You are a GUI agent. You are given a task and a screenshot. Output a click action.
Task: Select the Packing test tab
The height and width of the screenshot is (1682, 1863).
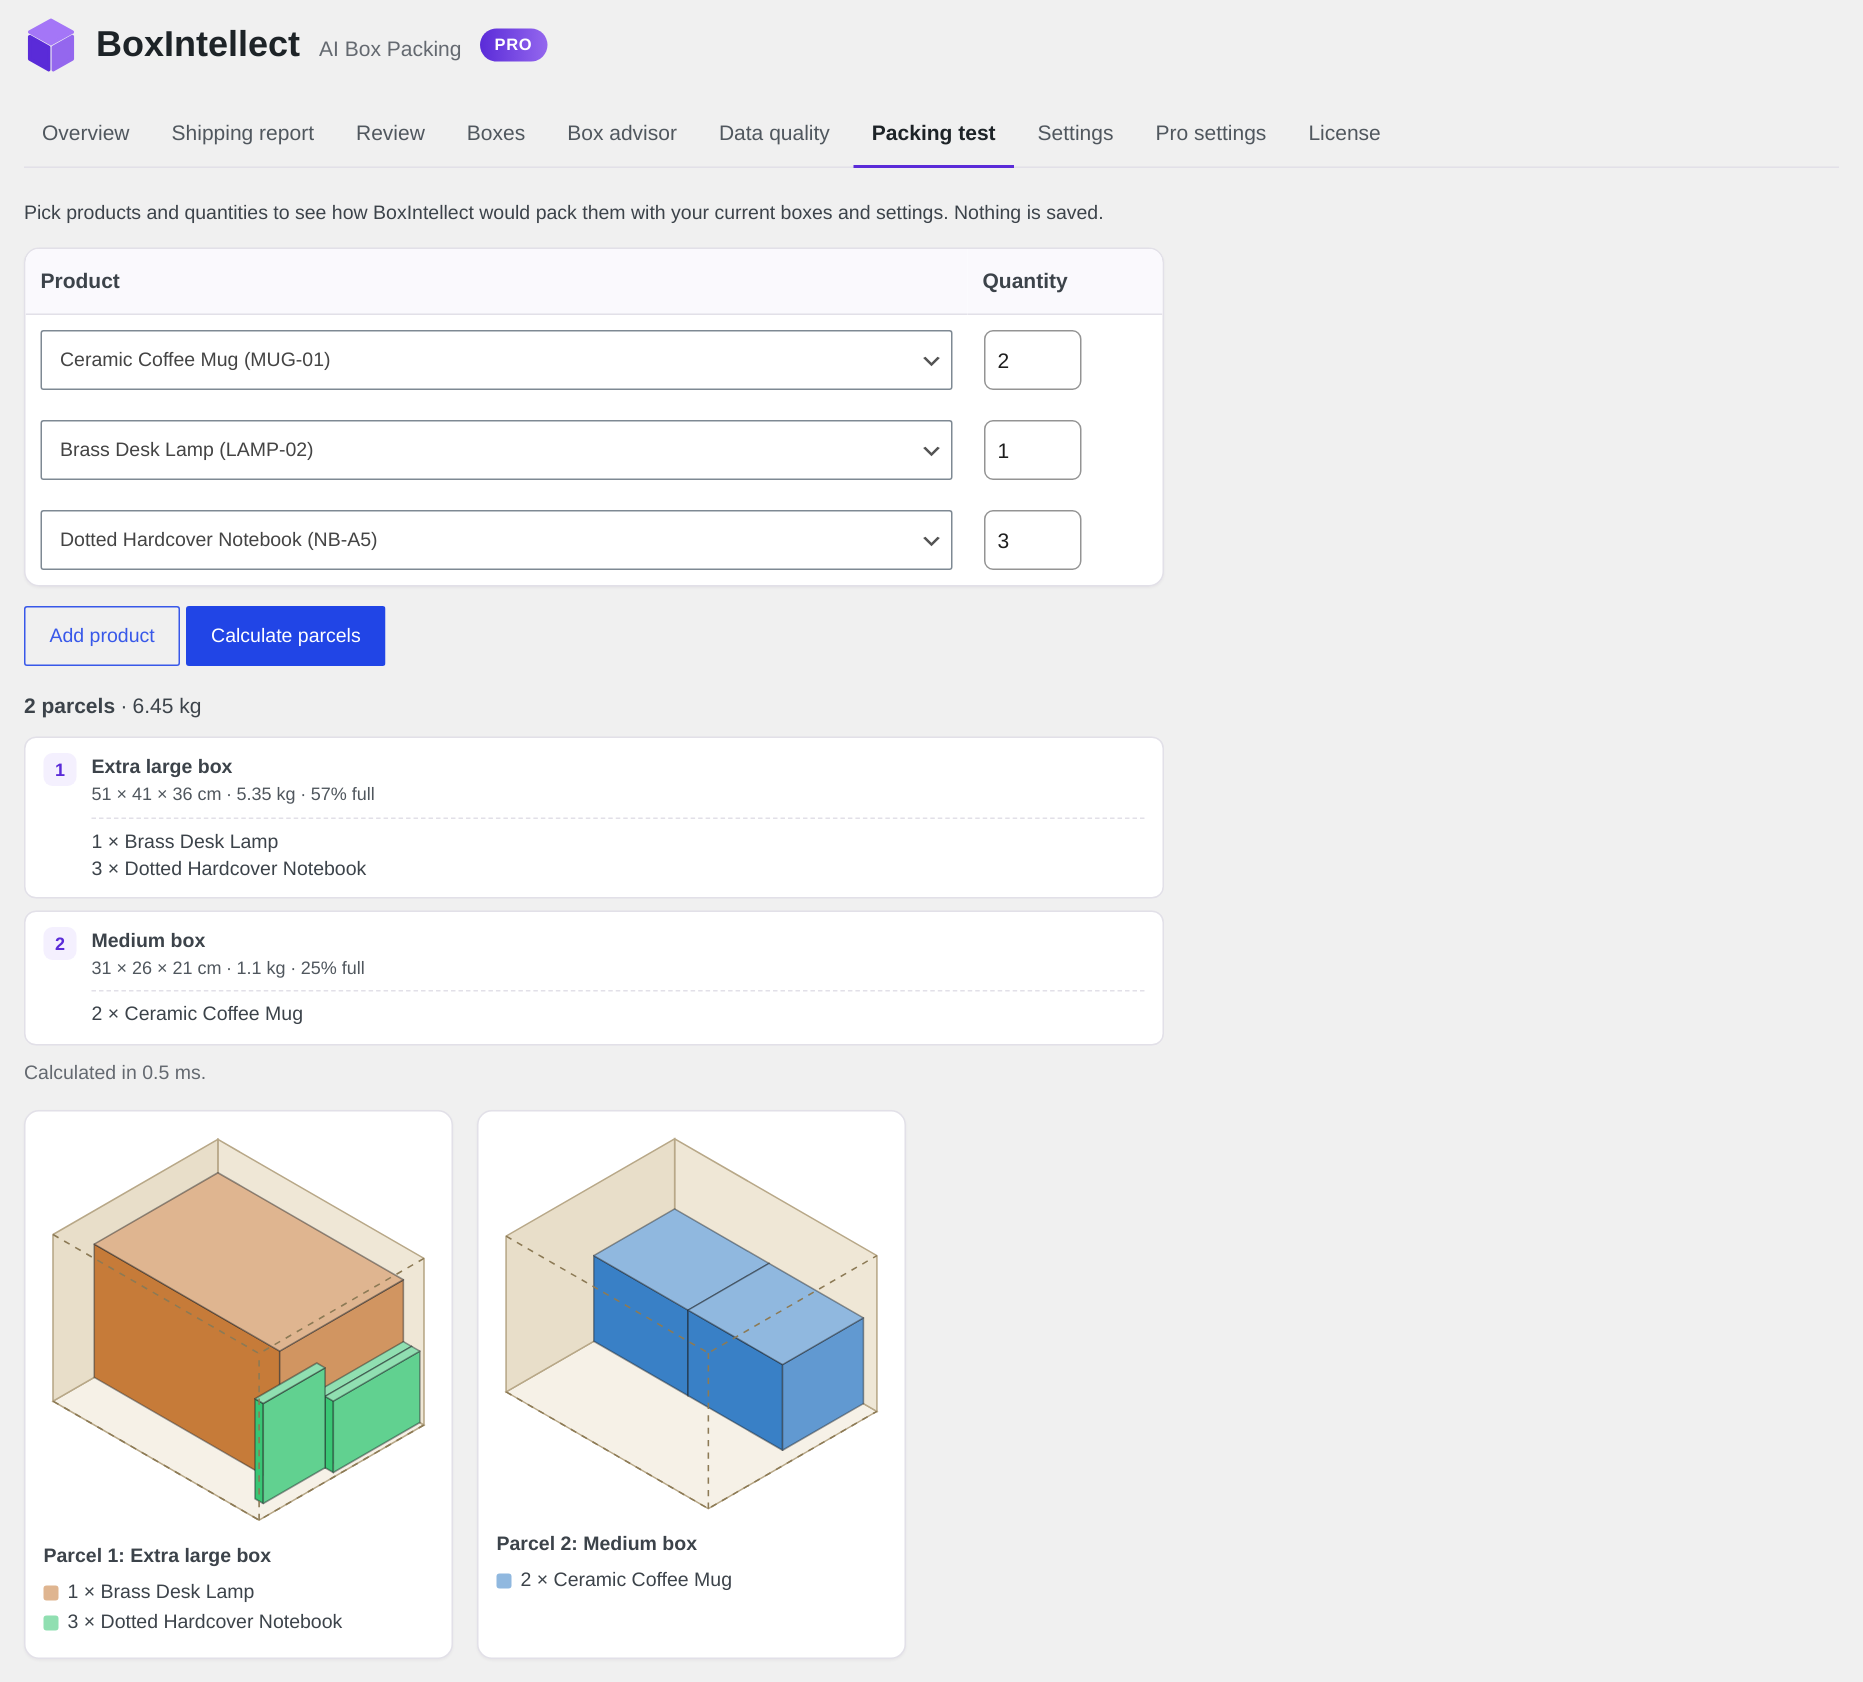[933, 133]
